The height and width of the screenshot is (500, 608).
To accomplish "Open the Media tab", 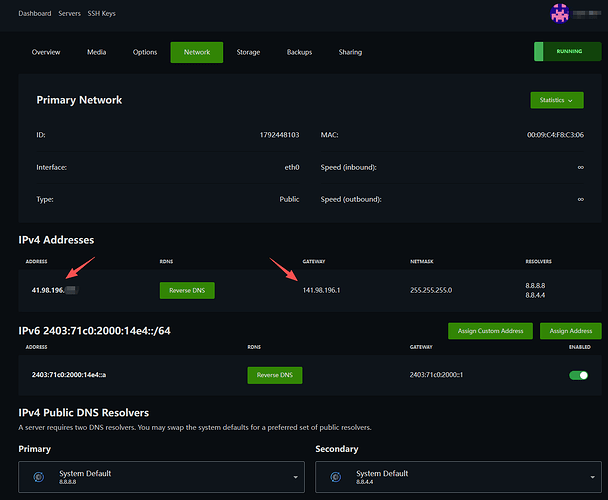I will pos(96,52).
